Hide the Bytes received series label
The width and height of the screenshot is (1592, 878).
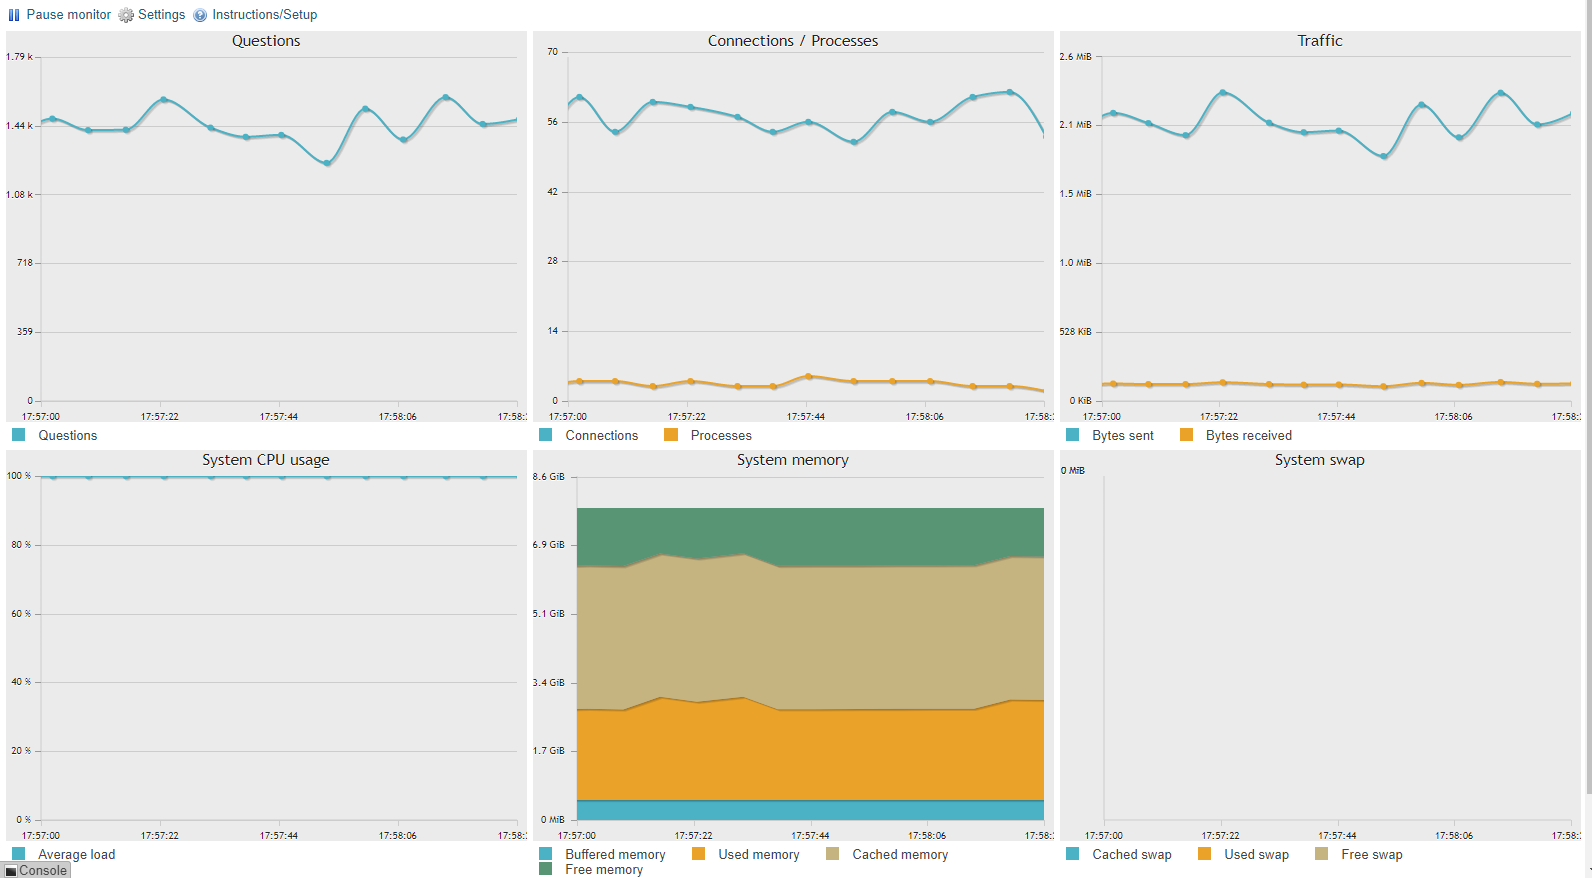click(x=1248, y=435)
